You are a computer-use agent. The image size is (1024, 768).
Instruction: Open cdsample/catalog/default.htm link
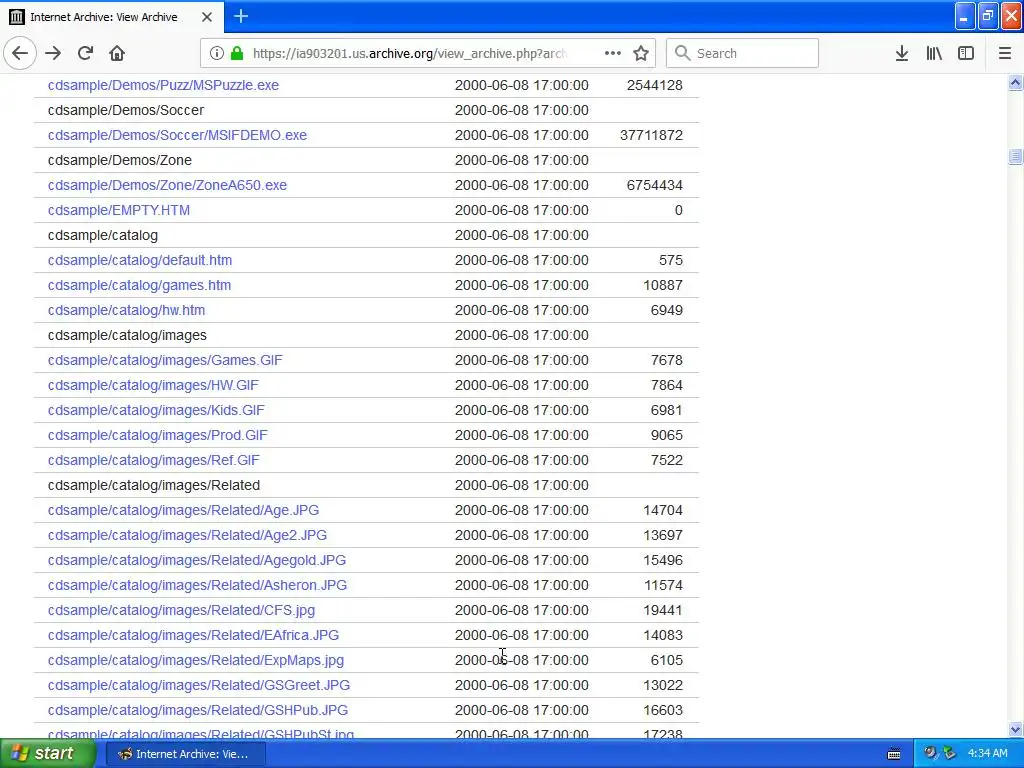click(x=140, y=261)
